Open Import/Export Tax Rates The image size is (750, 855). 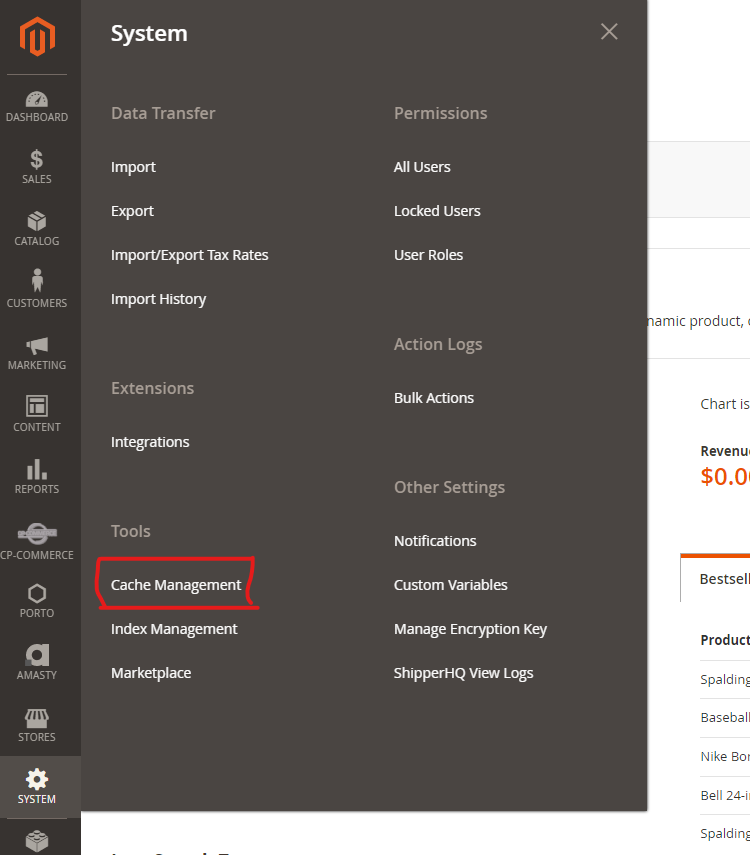189,255
